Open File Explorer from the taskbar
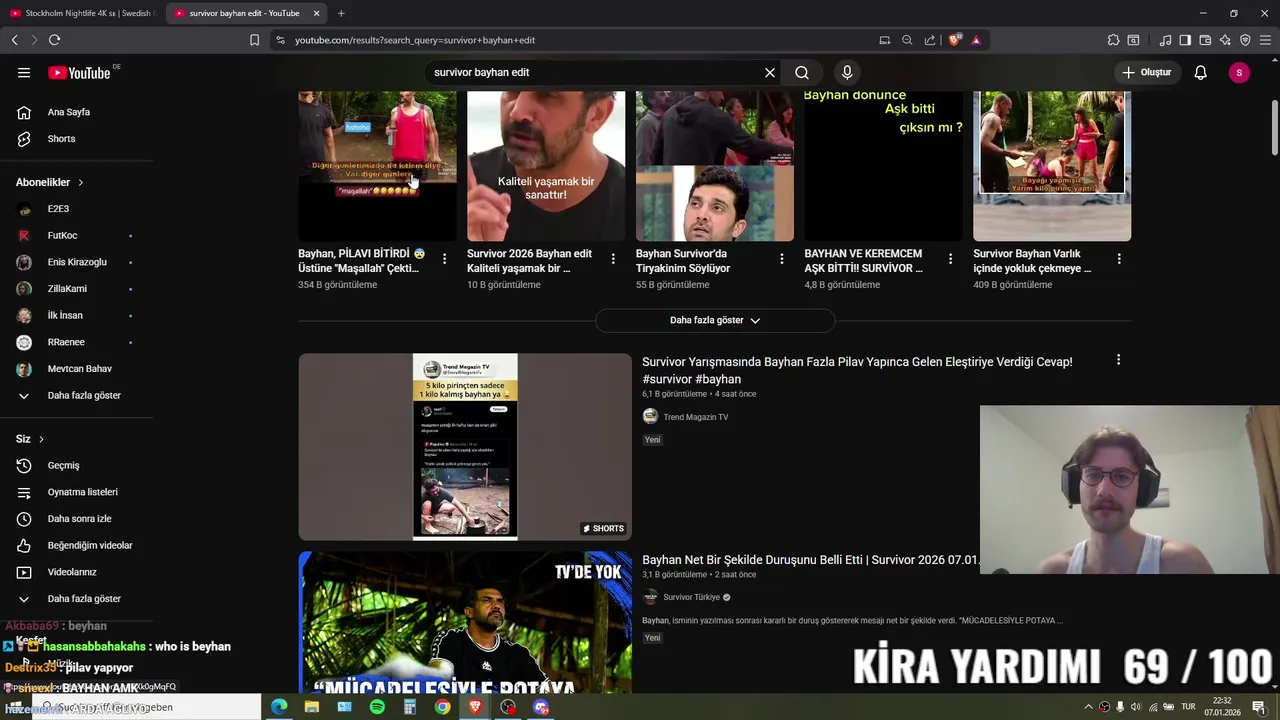1280x720 pixels. 312,707
